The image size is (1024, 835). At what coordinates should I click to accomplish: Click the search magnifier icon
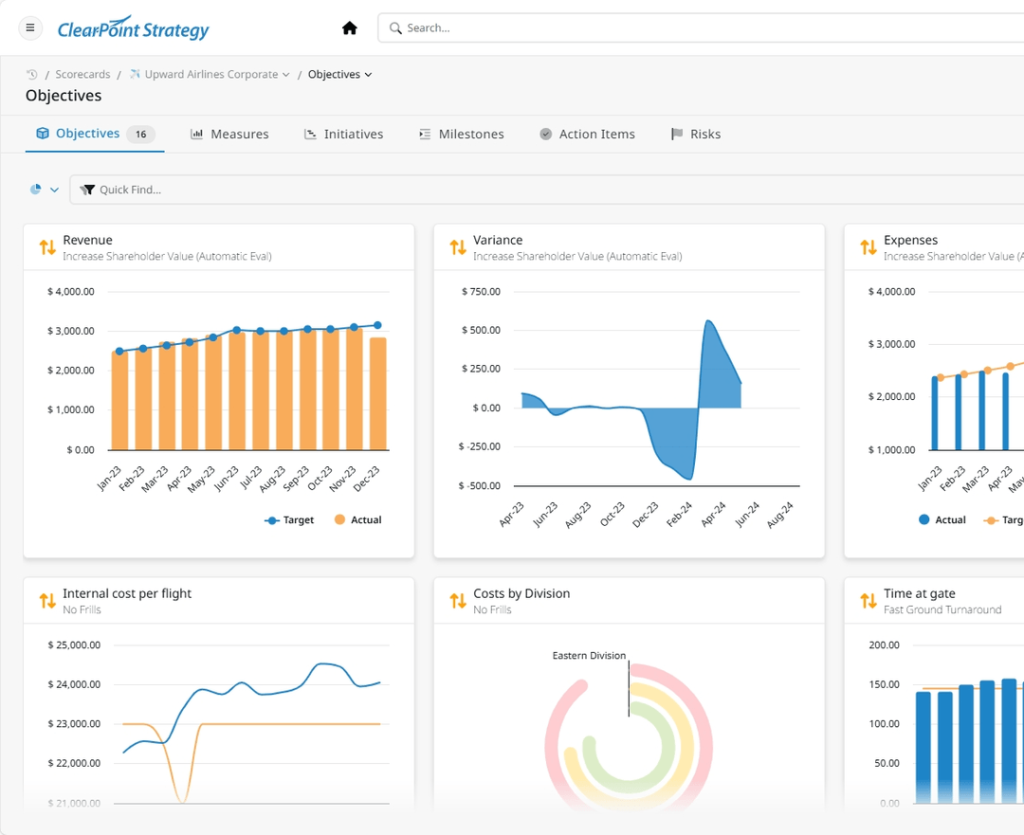(395, 28)
